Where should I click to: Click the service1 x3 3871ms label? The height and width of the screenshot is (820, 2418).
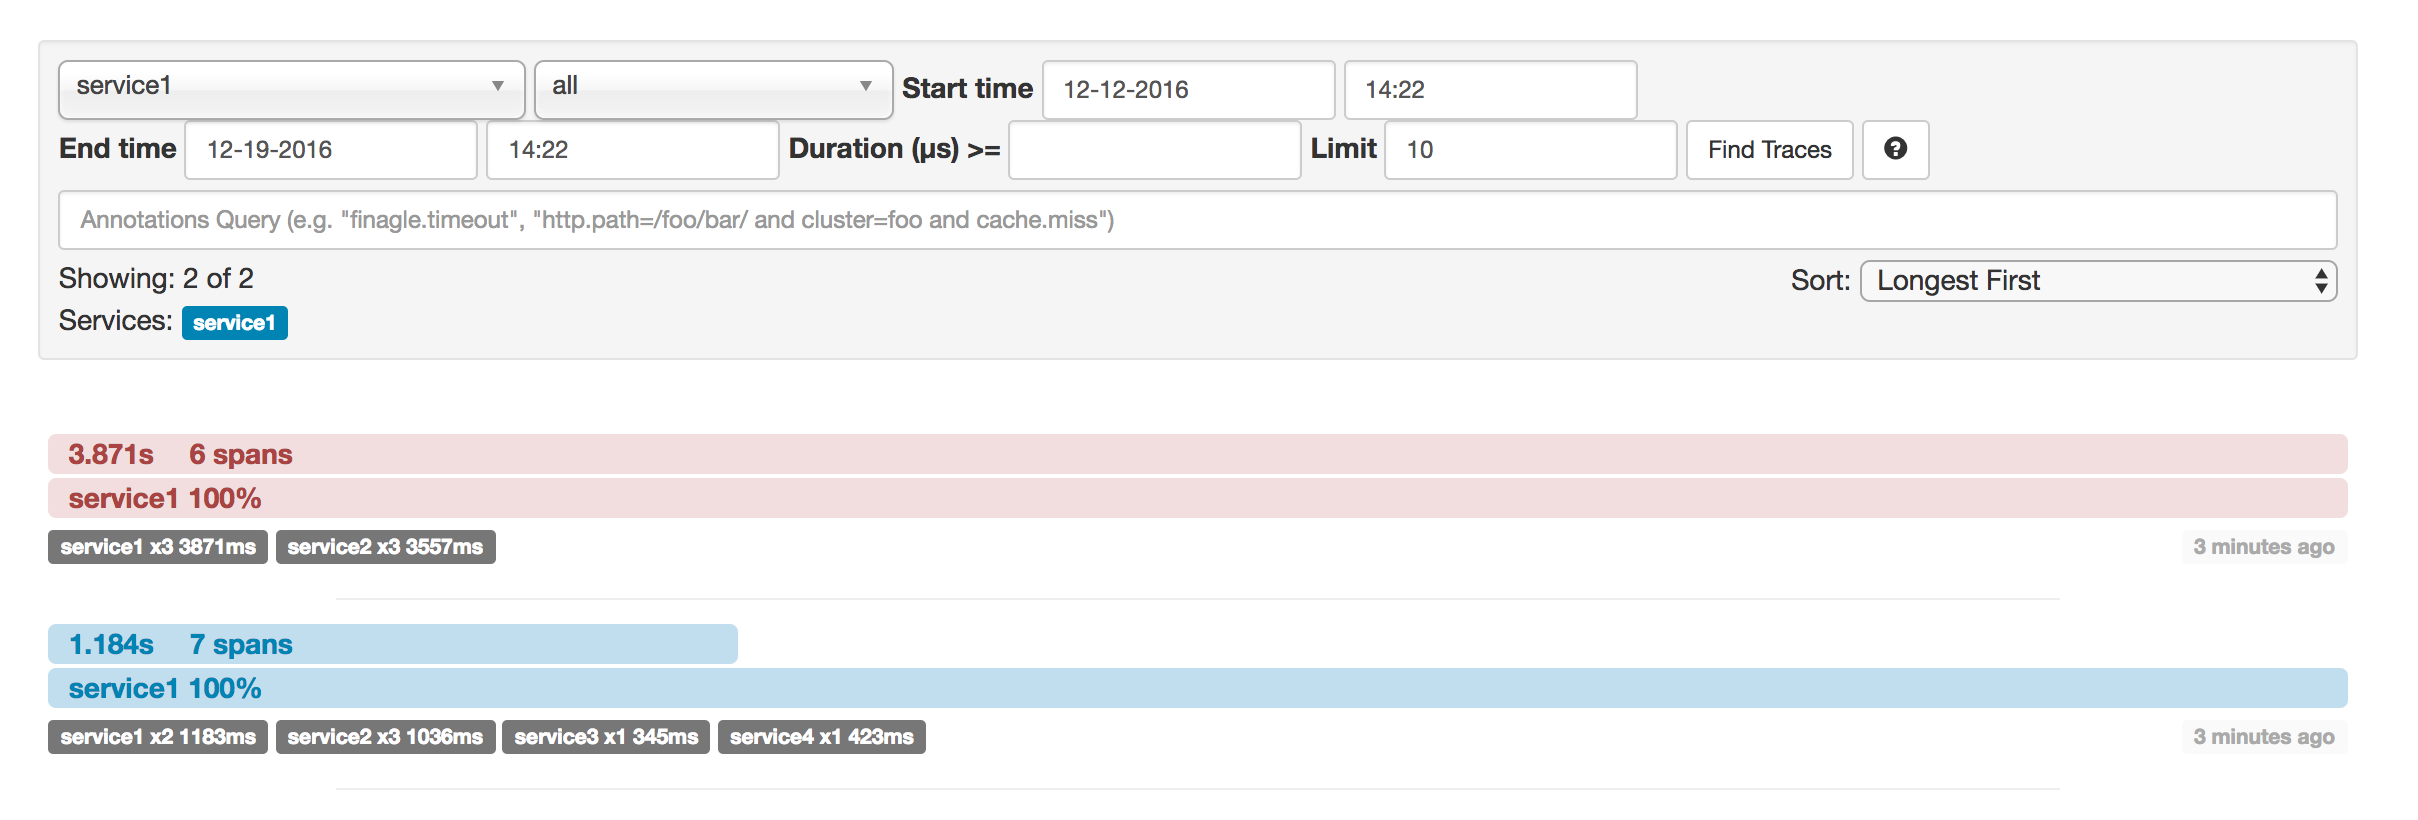tap(158, 547)
